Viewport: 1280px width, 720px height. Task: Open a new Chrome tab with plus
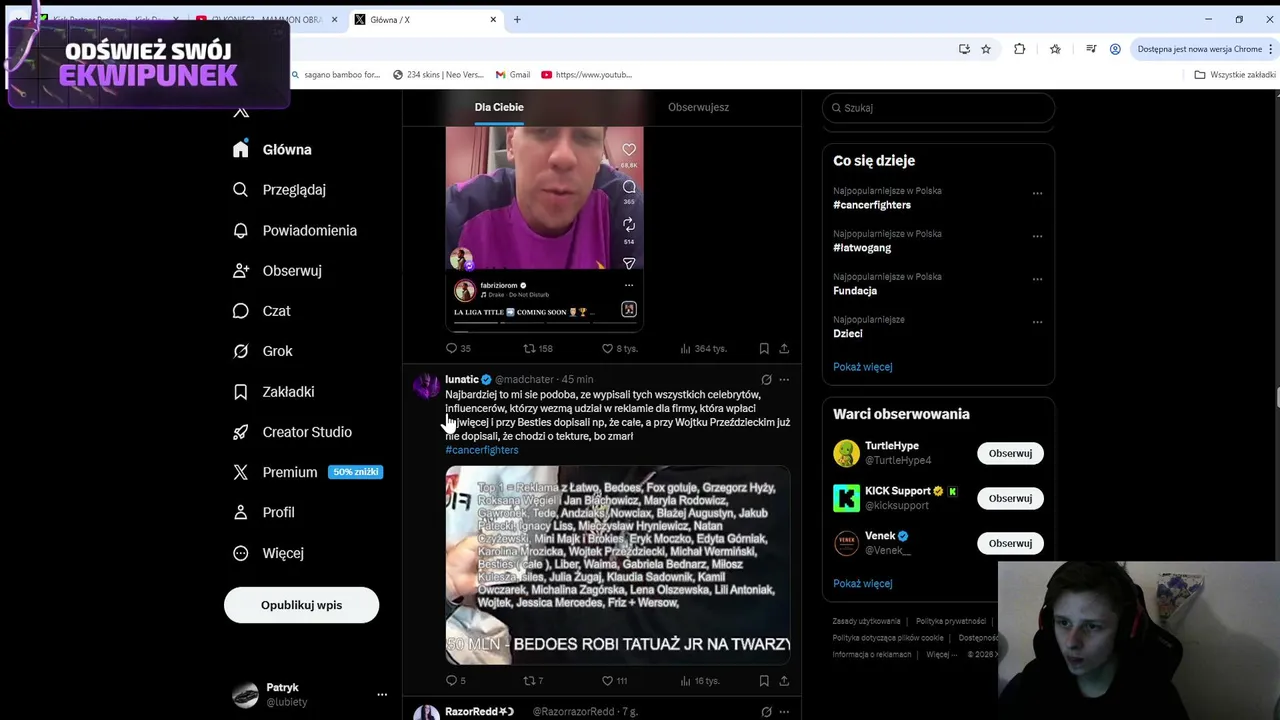(517, 19)
